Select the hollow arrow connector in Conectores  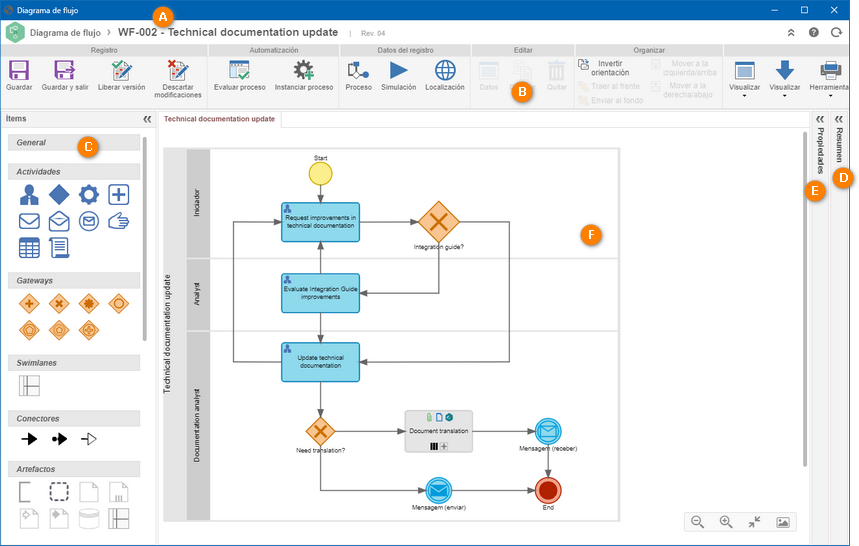89,439
